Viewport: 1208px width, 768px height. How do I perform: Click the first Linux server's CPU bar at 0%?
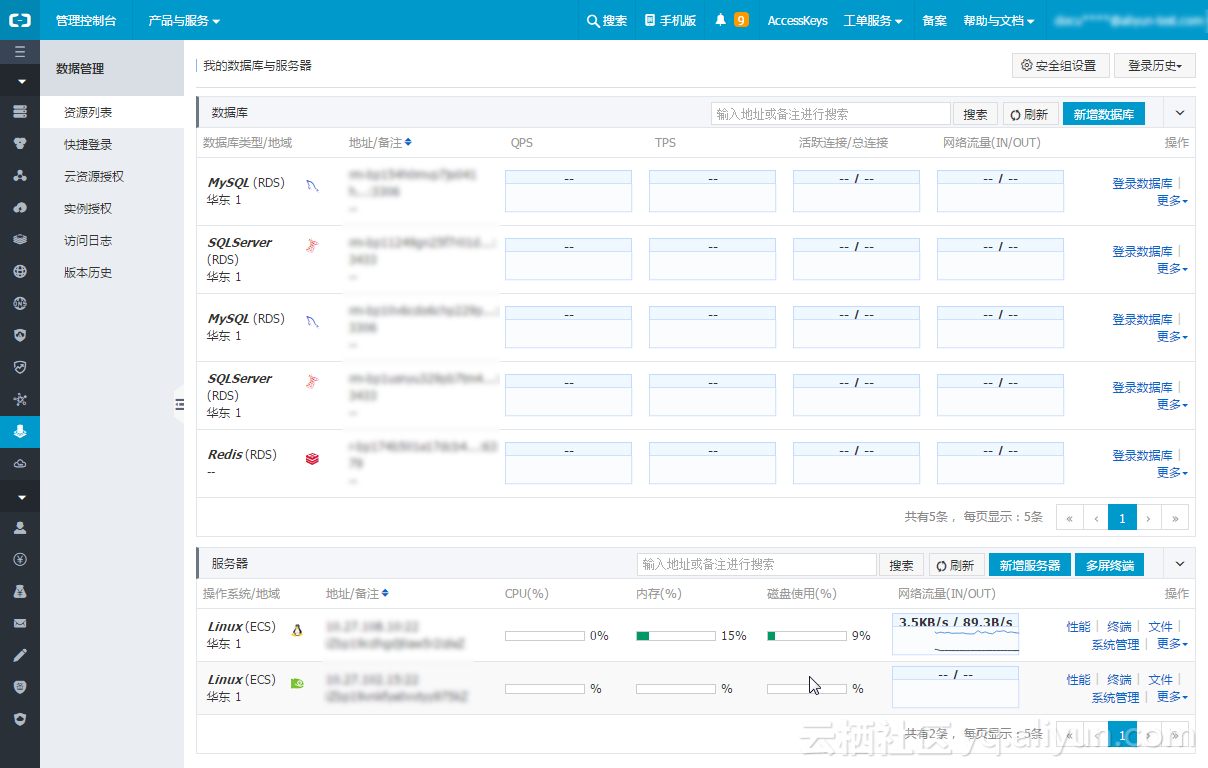pos(545,636)
